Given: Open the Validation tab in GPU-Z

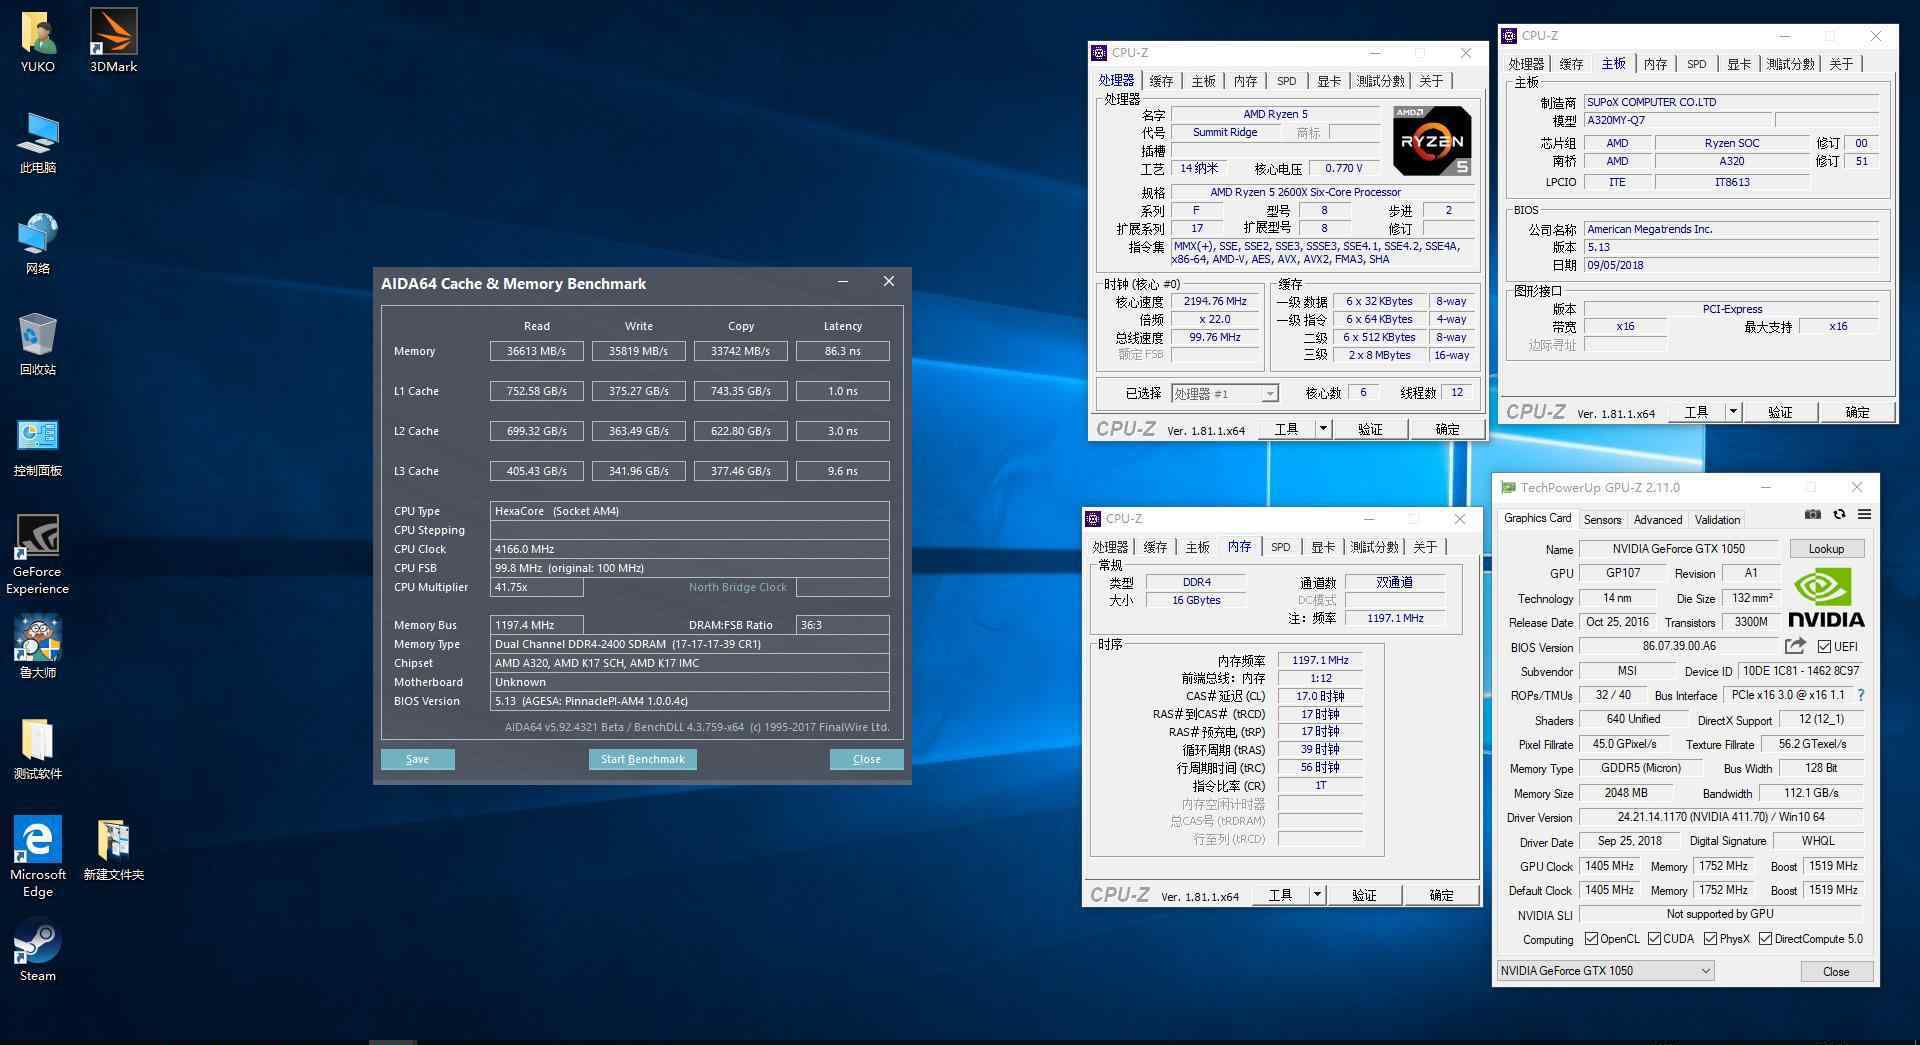Looking at the screenshot, I should tap(1717, 520).
